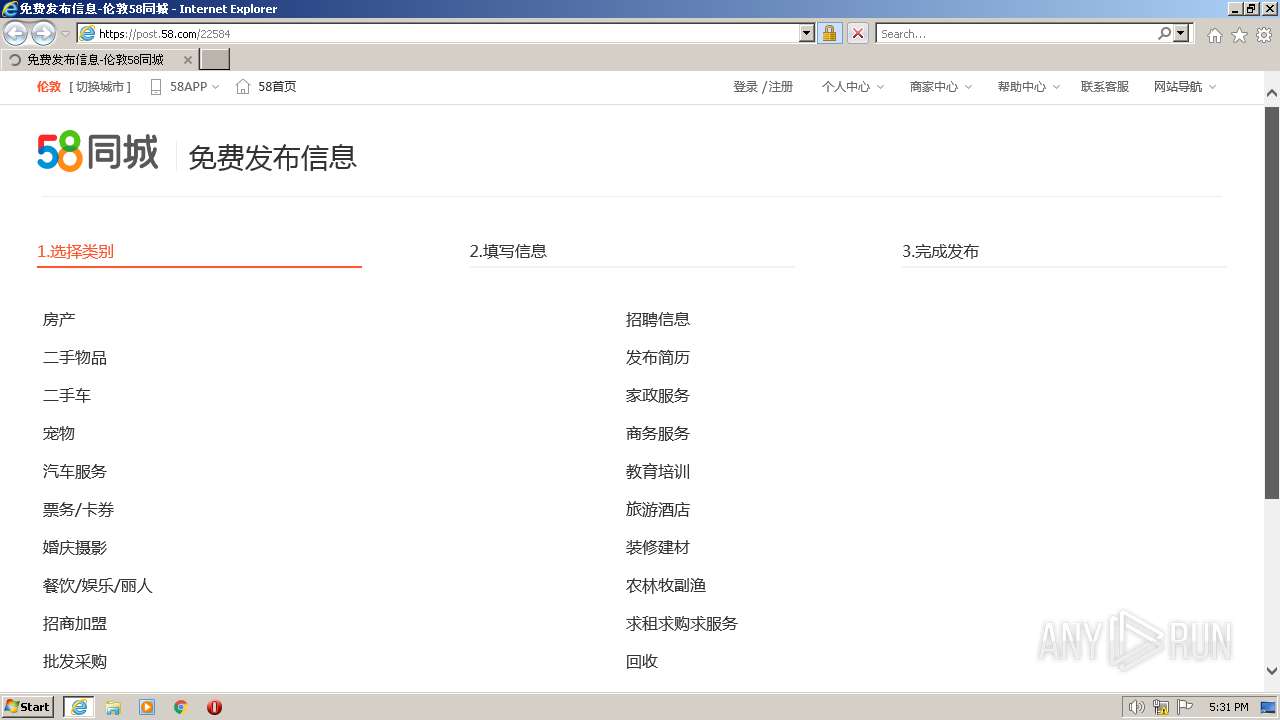This screenshot has height=720, width=1280.
Task: Open a new blank tab
Action: [x=215, y=60]
